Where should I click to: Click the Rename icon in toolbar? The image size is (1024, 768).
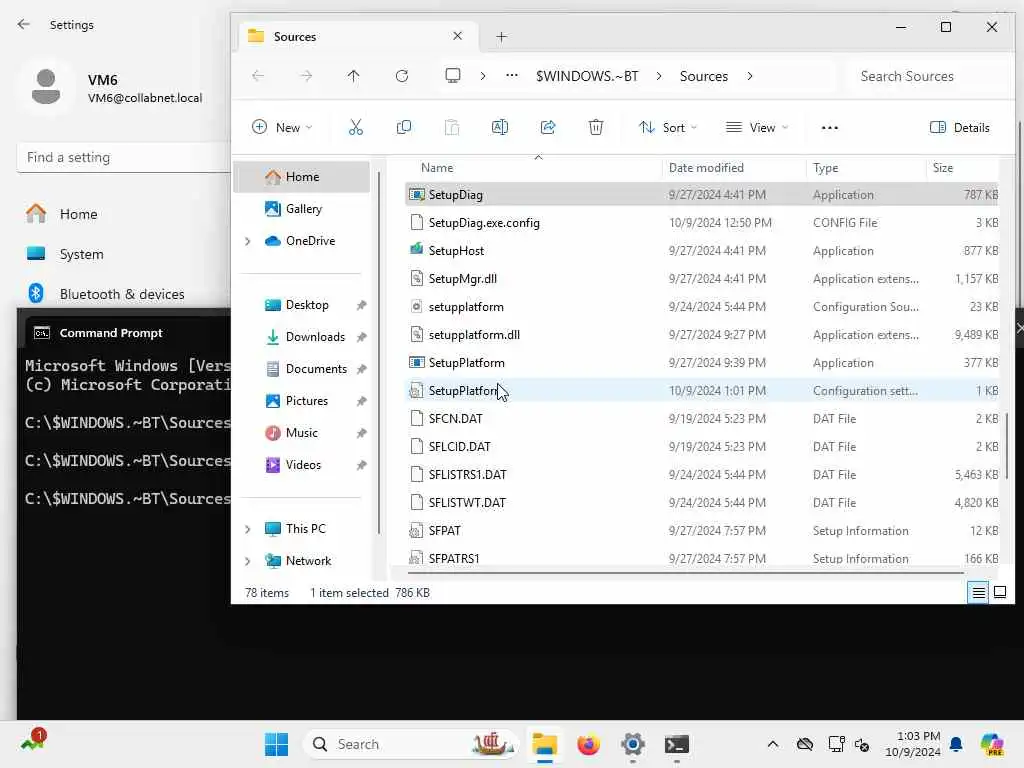(x=500, y=127)
